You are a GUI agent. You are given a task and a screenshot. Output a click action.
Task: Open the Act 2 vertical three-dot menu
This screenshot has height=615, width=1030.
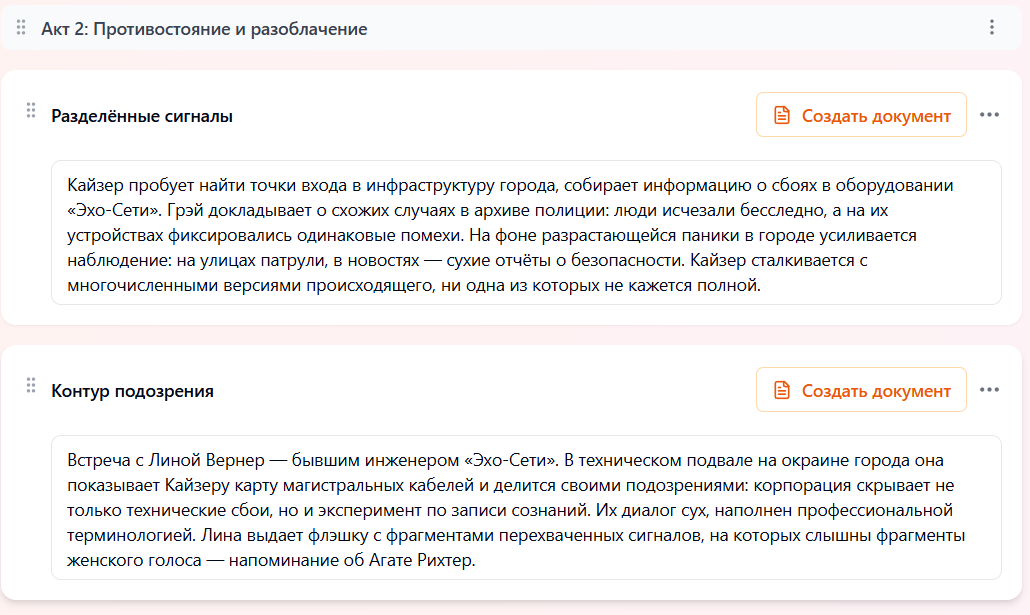991,28
